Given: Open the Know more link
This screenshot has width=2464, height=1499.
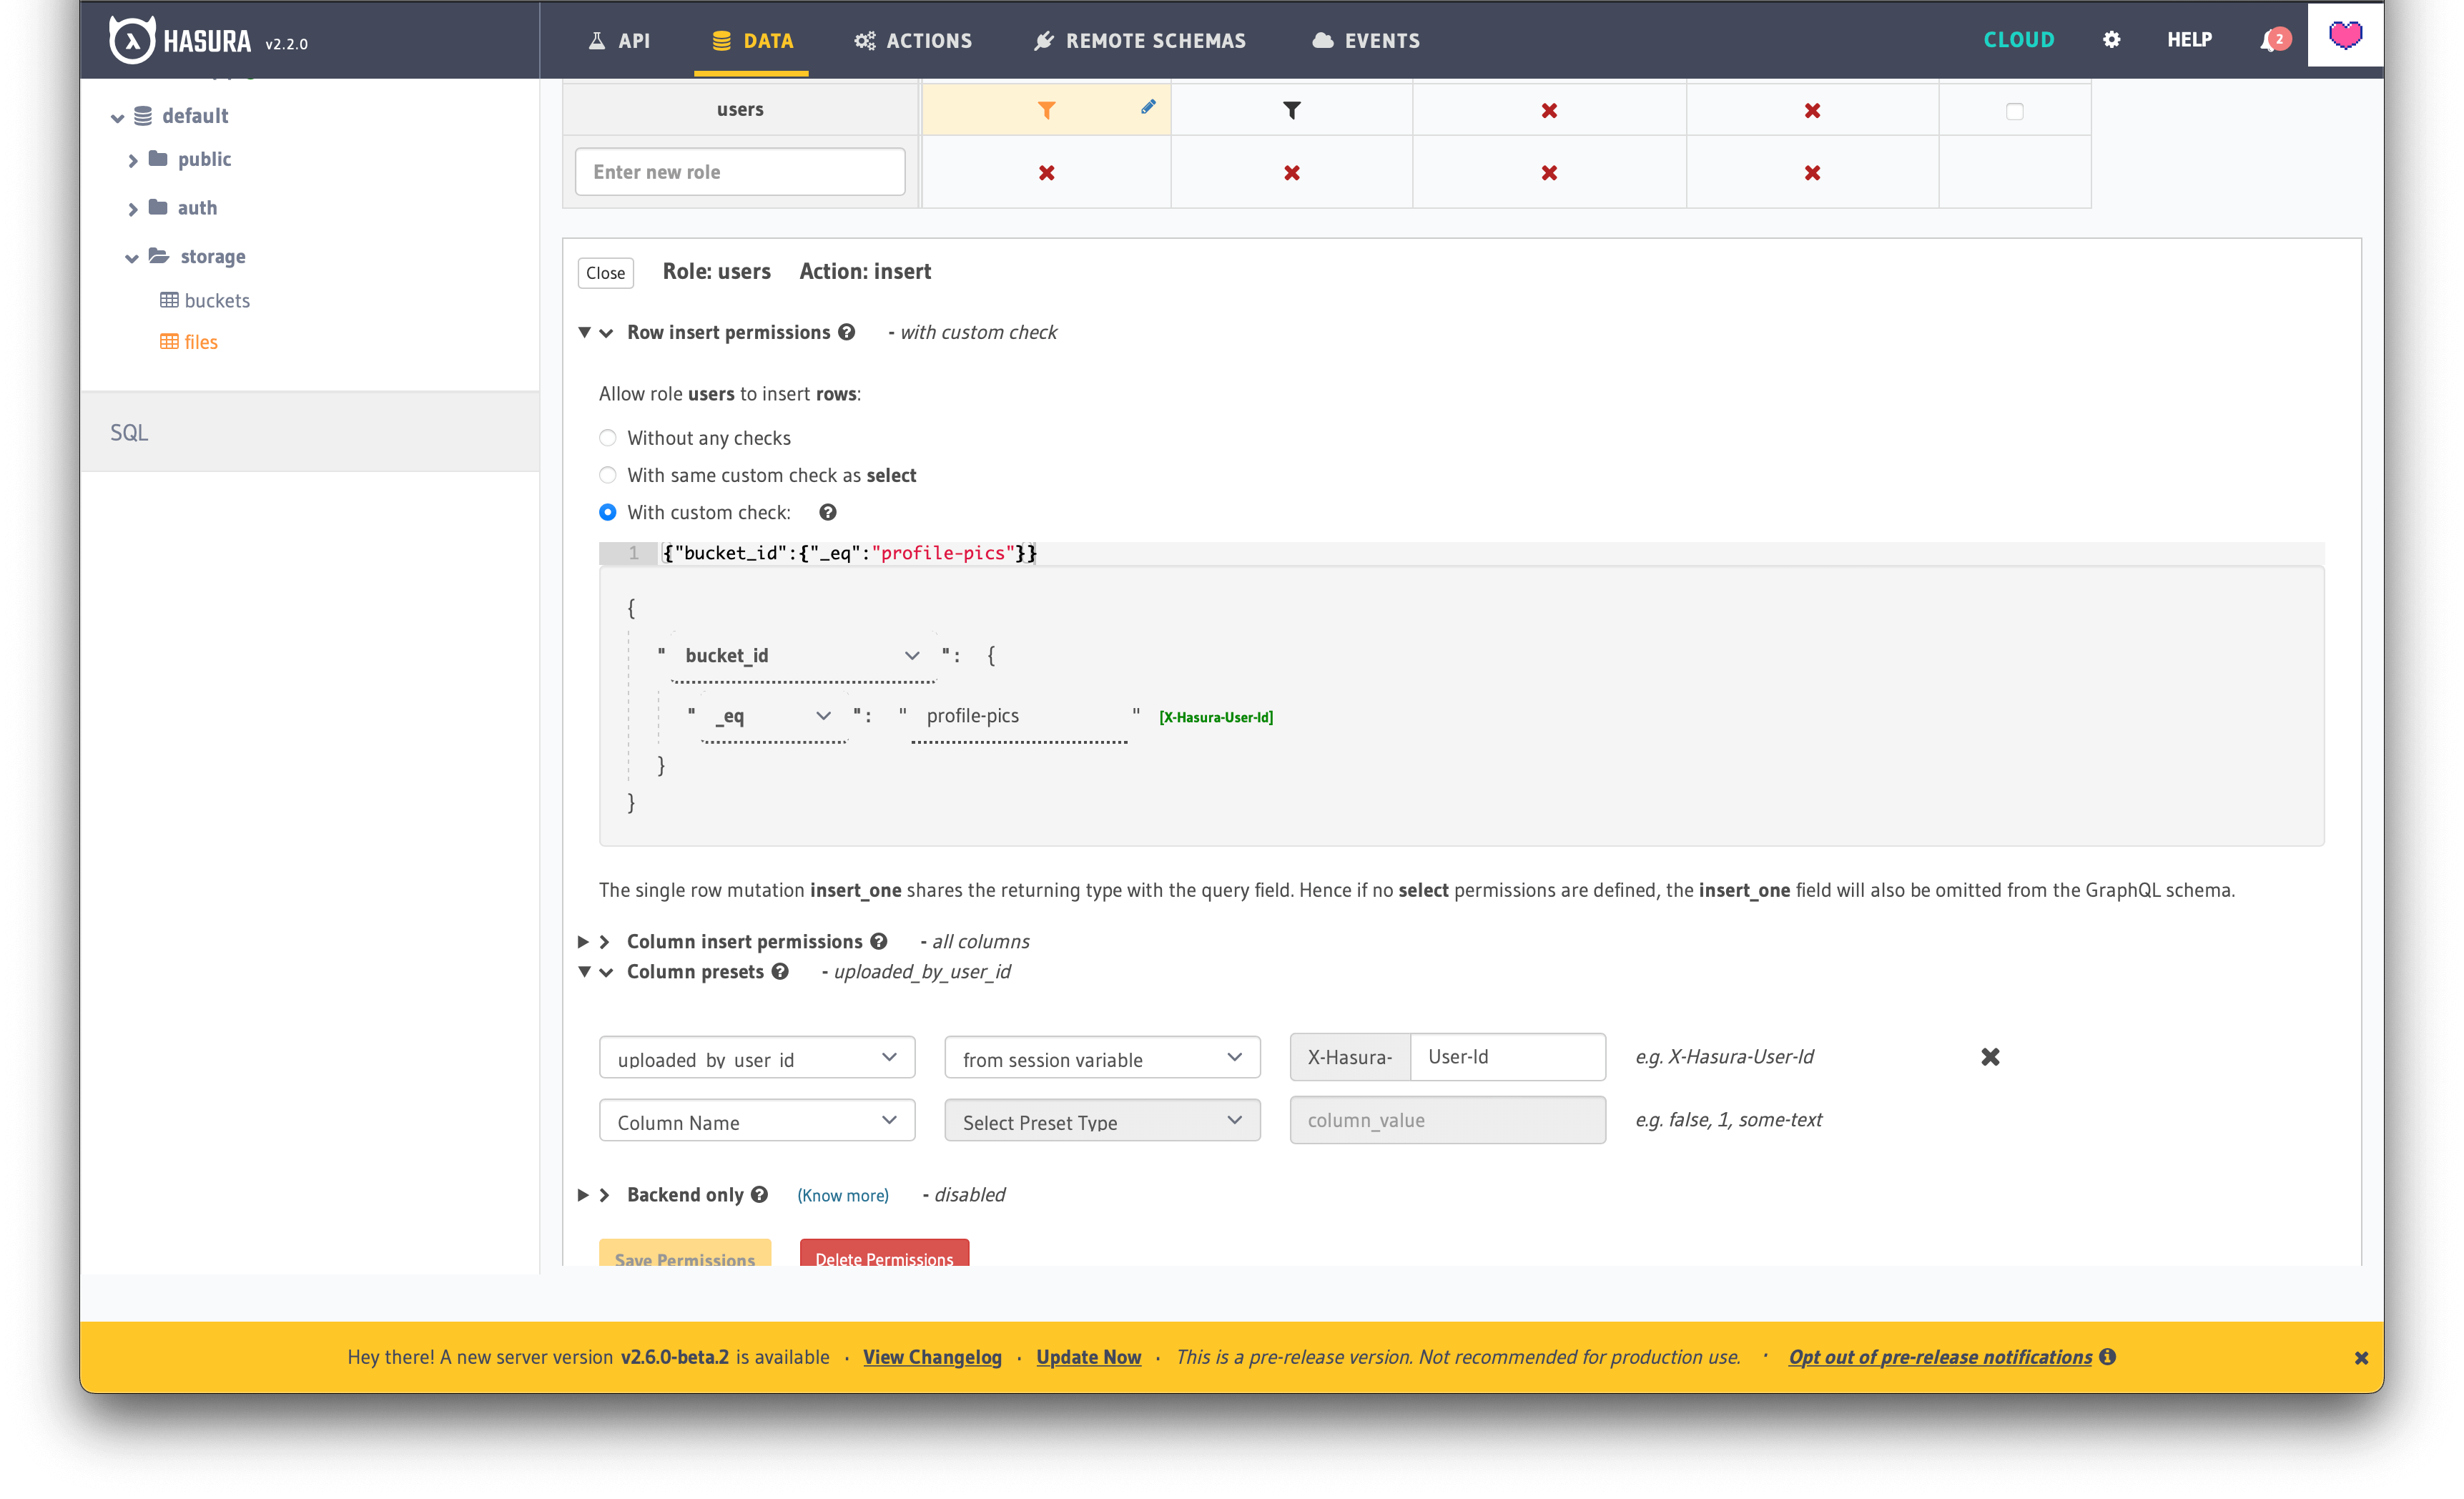Looking at the screenshot, I should 842,1195.
